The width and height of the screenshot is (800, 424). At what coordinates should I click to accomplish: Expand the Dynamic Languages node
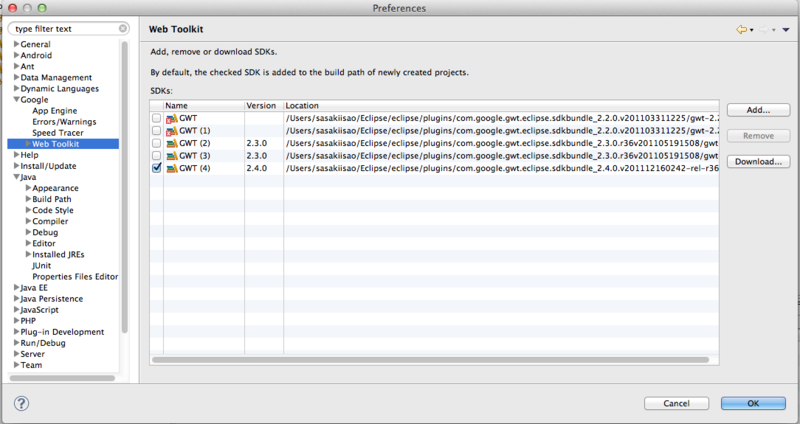point(16,88)
